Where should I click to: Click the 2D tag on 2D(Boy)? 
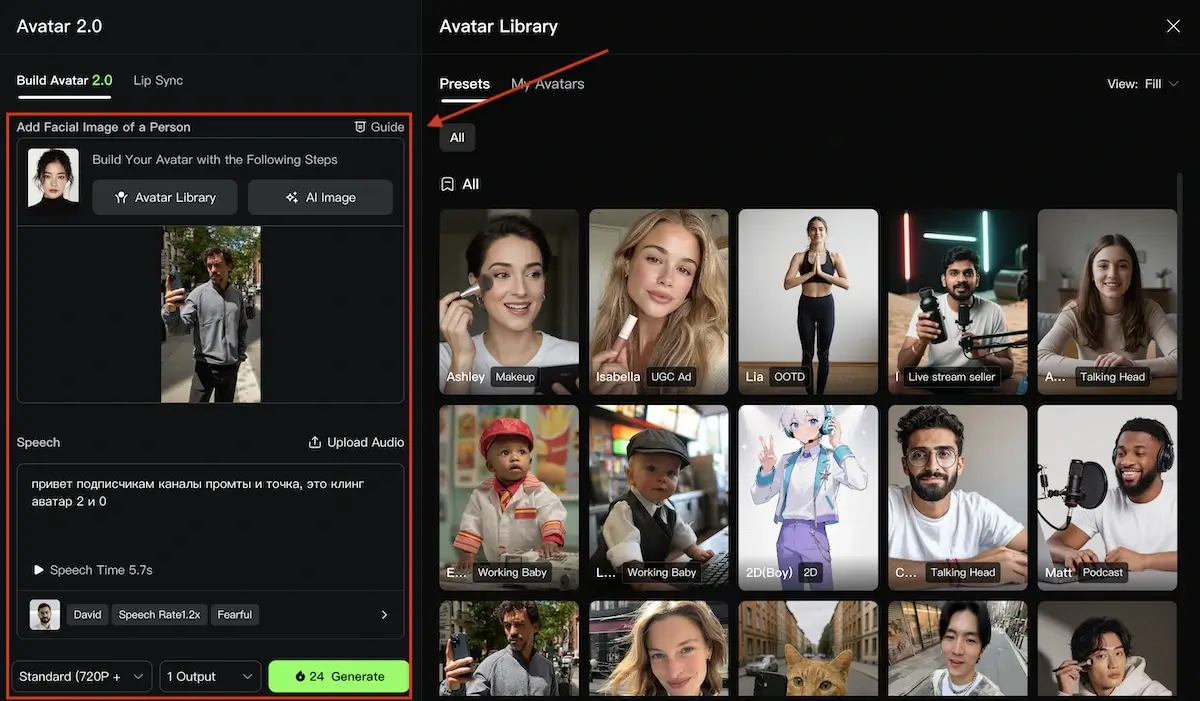(811, 573)
